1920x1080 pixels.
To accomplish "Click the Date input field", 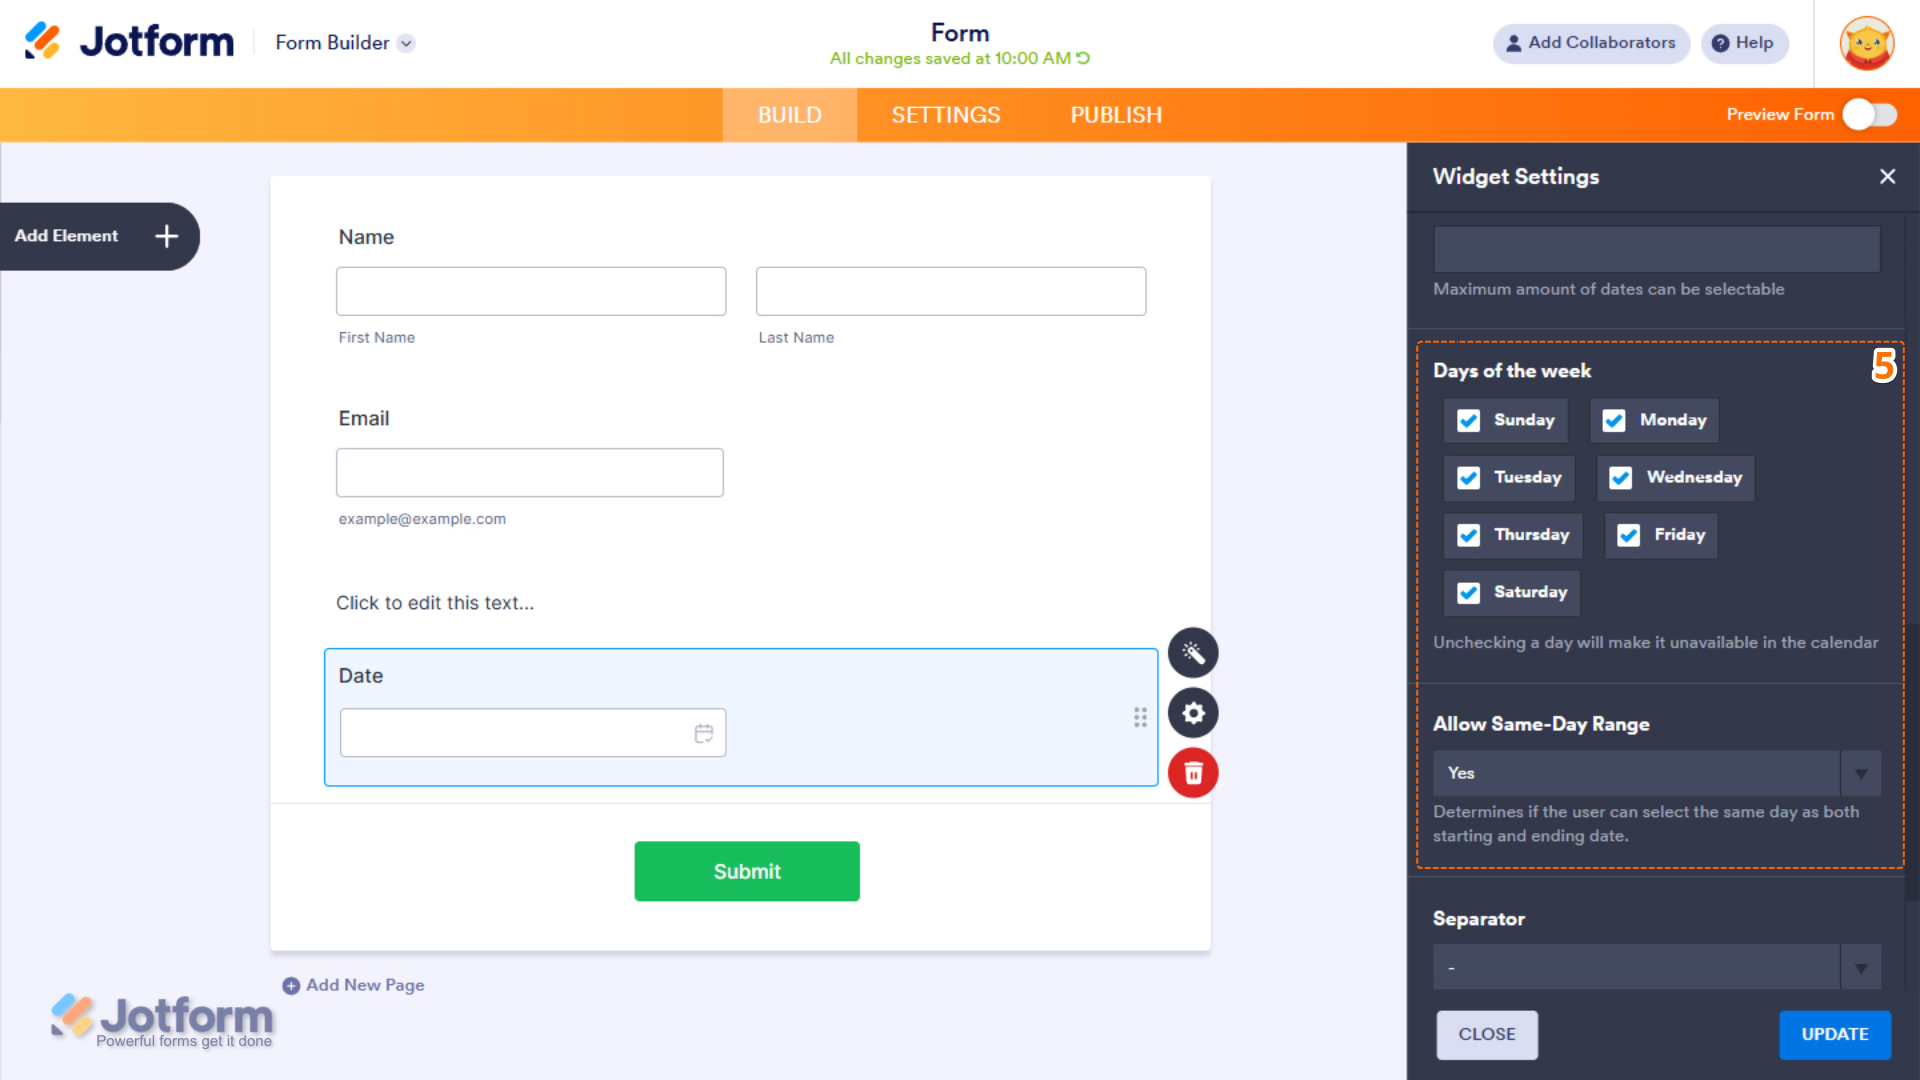I will tap(533, 733).
